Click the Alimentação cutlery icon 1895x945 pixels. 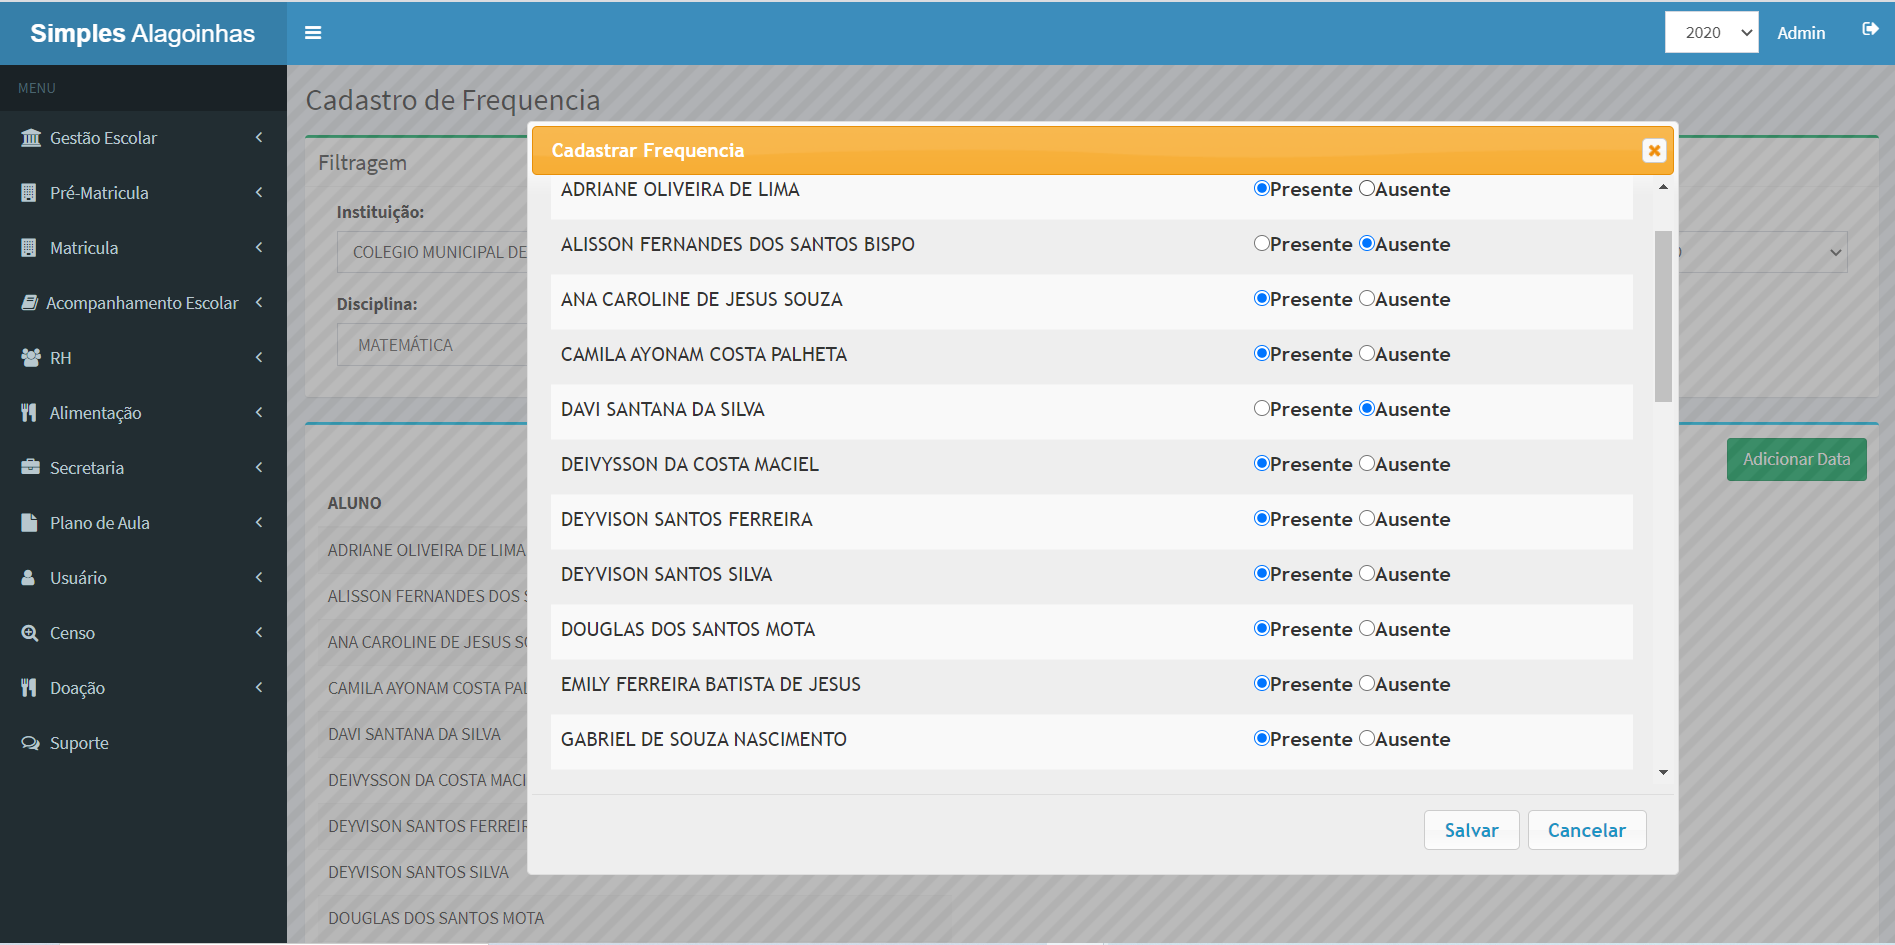(29, 413)
